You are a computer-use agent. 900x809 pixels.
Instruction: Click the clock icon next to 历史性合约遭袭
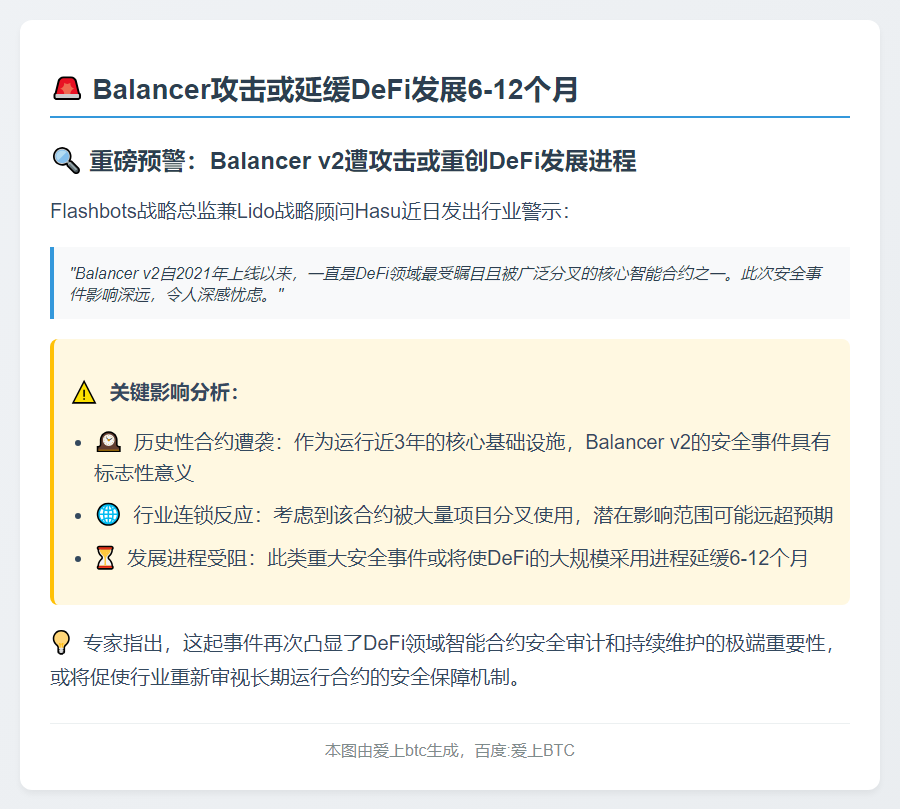[109, 440]
